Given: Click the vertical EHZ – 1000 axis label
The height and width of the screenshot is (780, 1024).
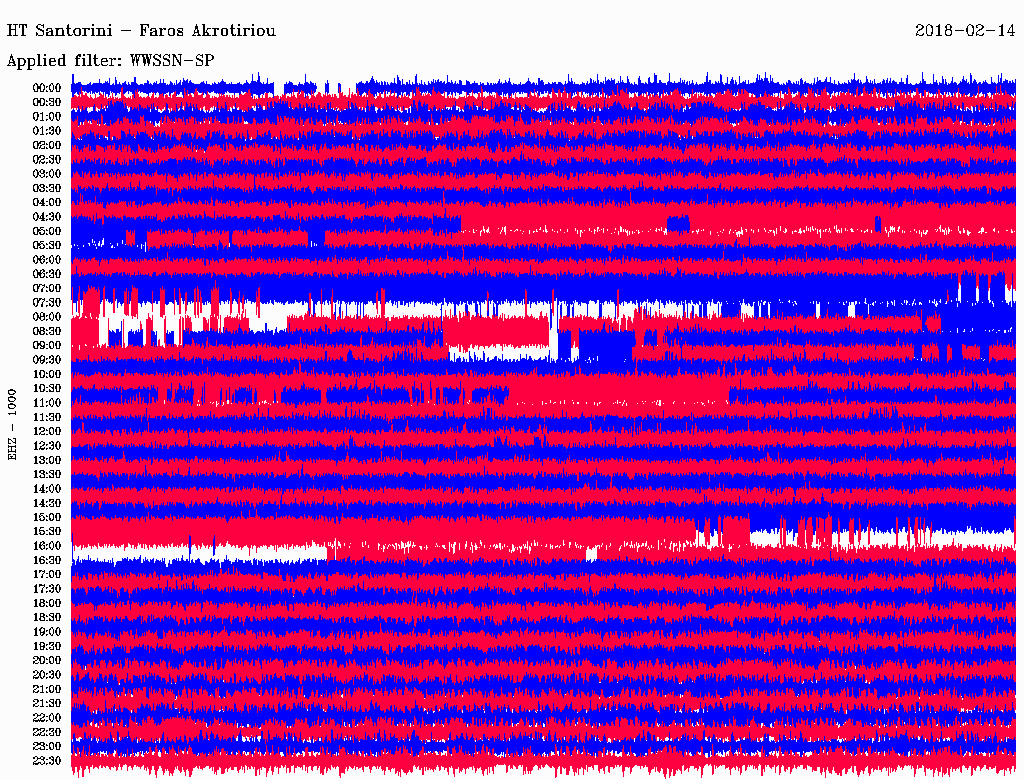Looking at the screenshot, I should tap(13, 423).
